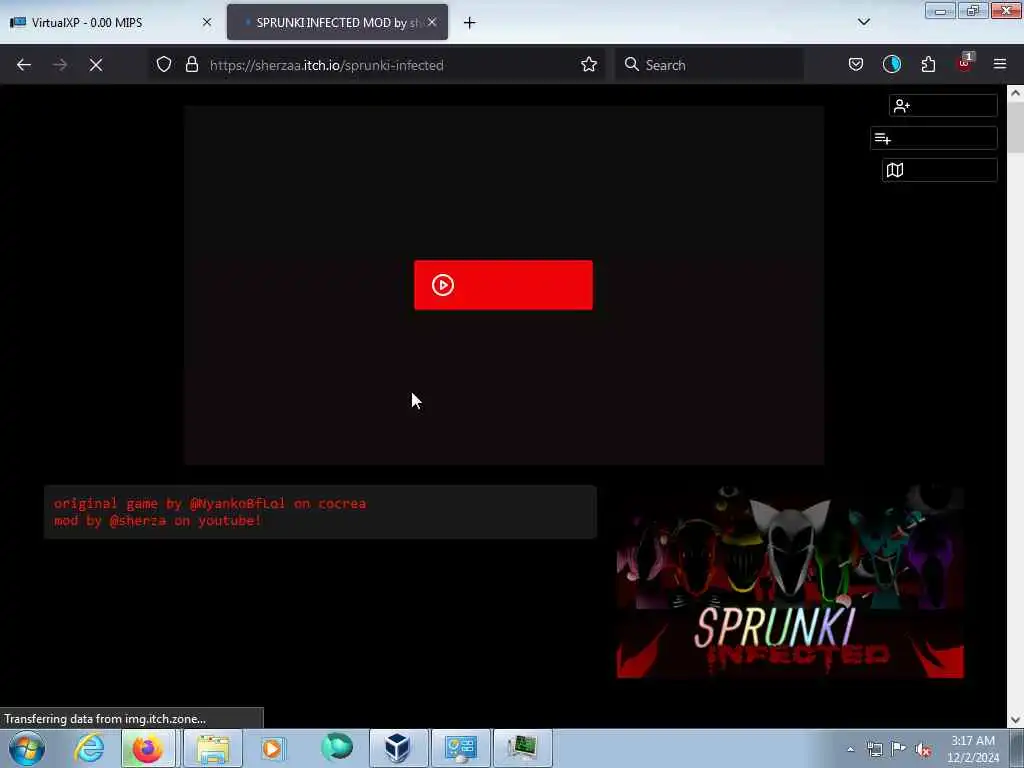Click the address bar URL
The width and height of the screenshot is (1024, 768).
pos(327,65)
